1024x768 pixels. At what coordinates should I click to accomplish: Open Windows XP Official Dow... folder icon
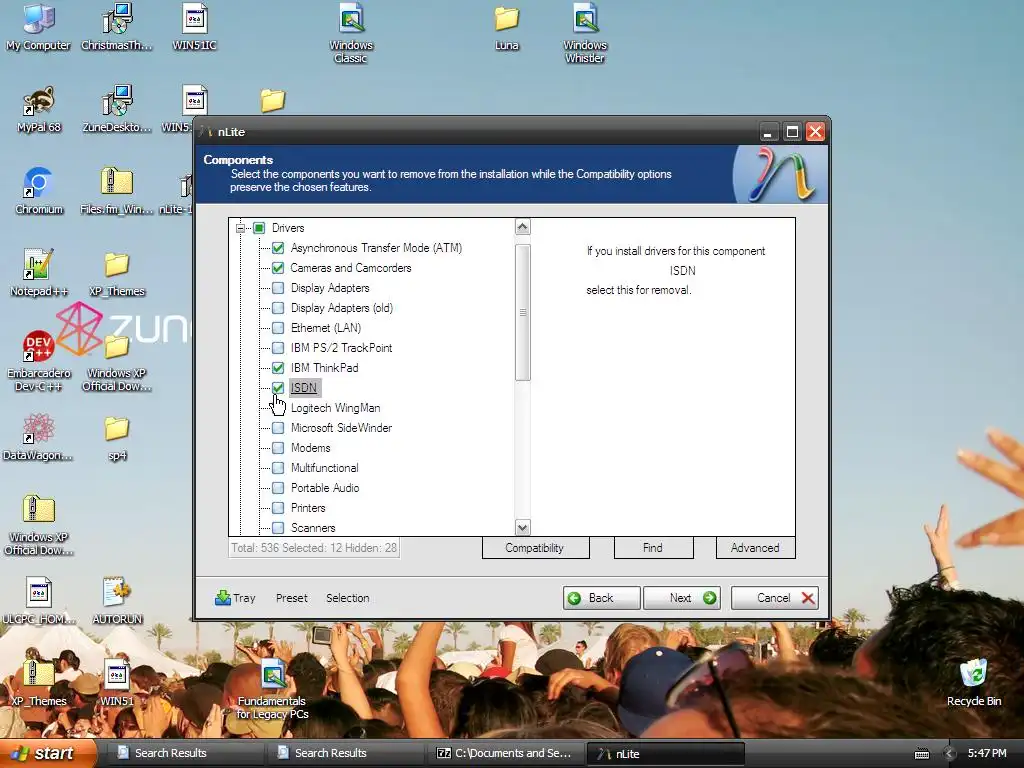pyautogui.click(x=117, y=361)
